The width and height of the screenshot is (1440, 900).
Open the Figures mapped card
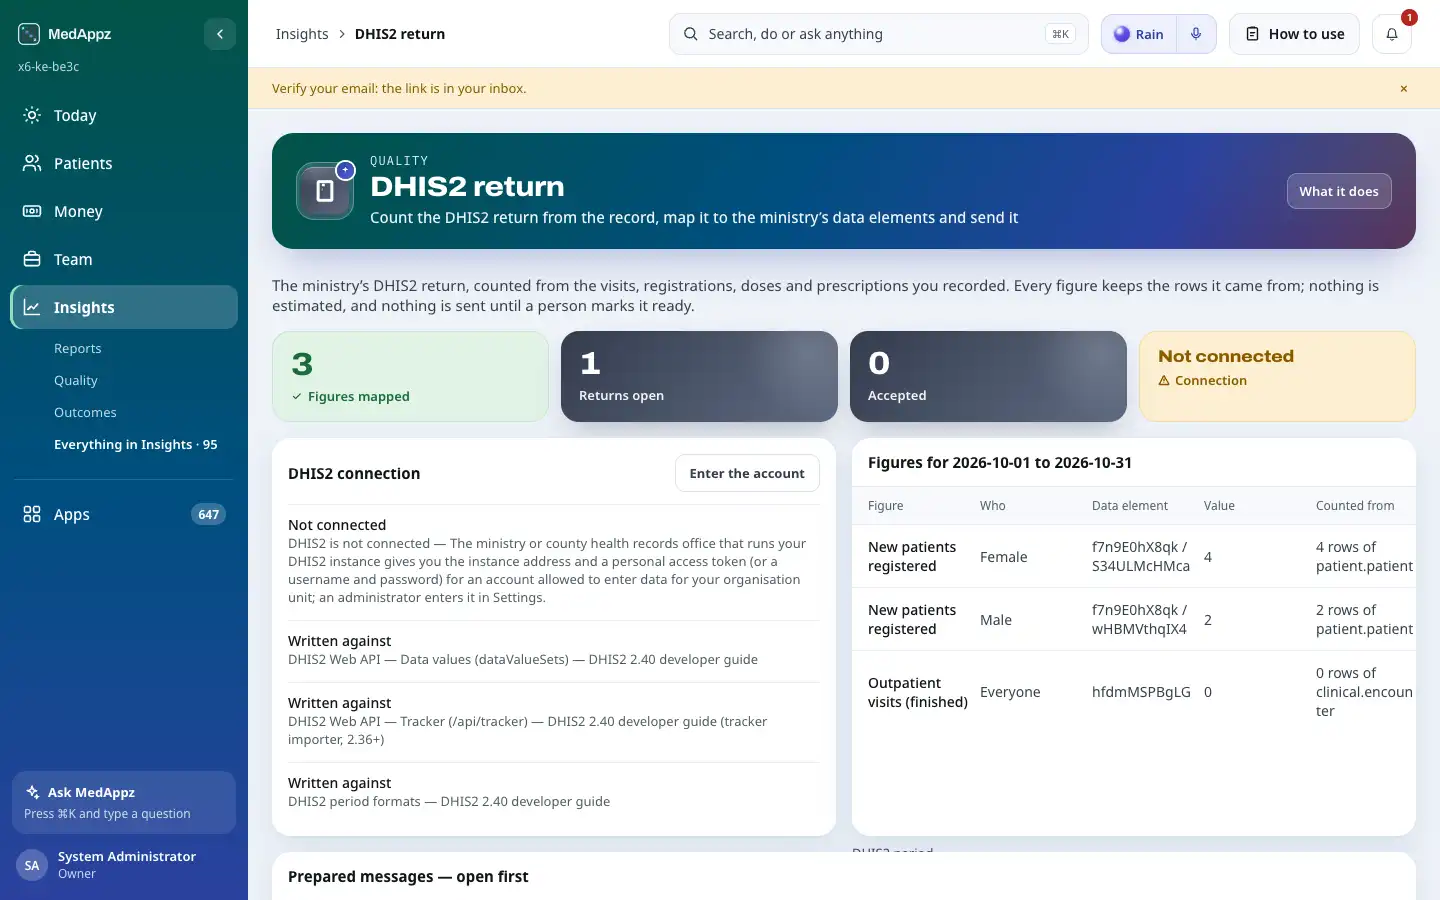coord(410,376)
